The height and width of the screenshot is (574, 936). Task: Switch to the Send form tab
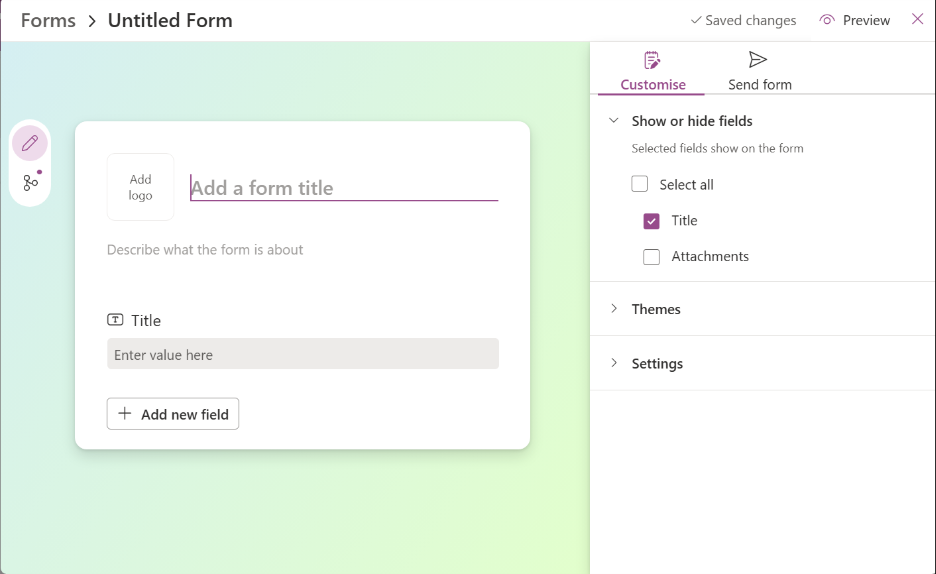pyautogui.click(x=760, y=84)
